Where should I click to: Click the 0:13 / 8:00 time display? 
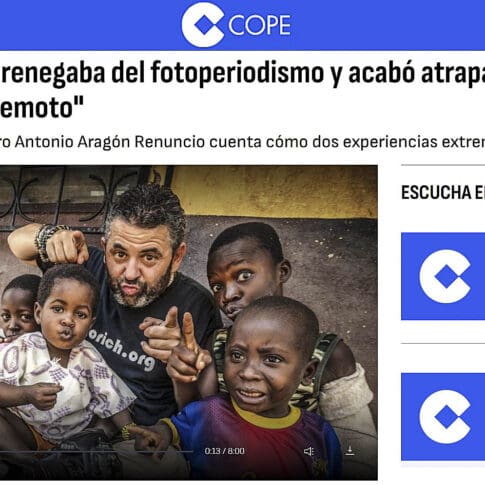click(225, 451)
